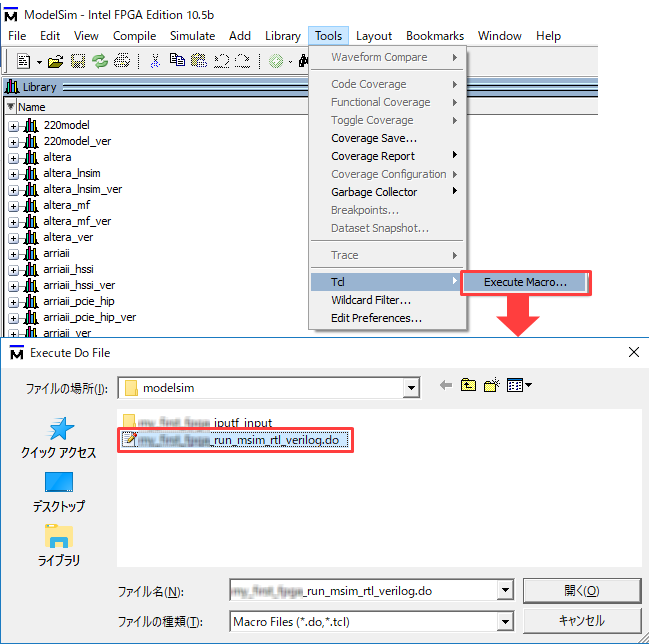
Task: Open the dropdown next to Add to window icon
Action: click(x=290, y=62)
